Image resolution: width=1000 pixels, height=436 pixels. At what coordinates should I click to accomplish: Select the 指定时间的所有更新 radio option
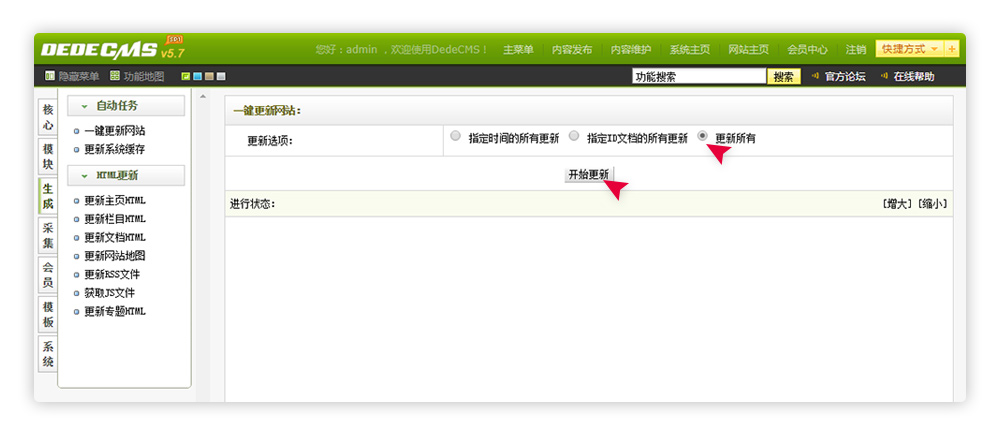click(x=456, y=136)
